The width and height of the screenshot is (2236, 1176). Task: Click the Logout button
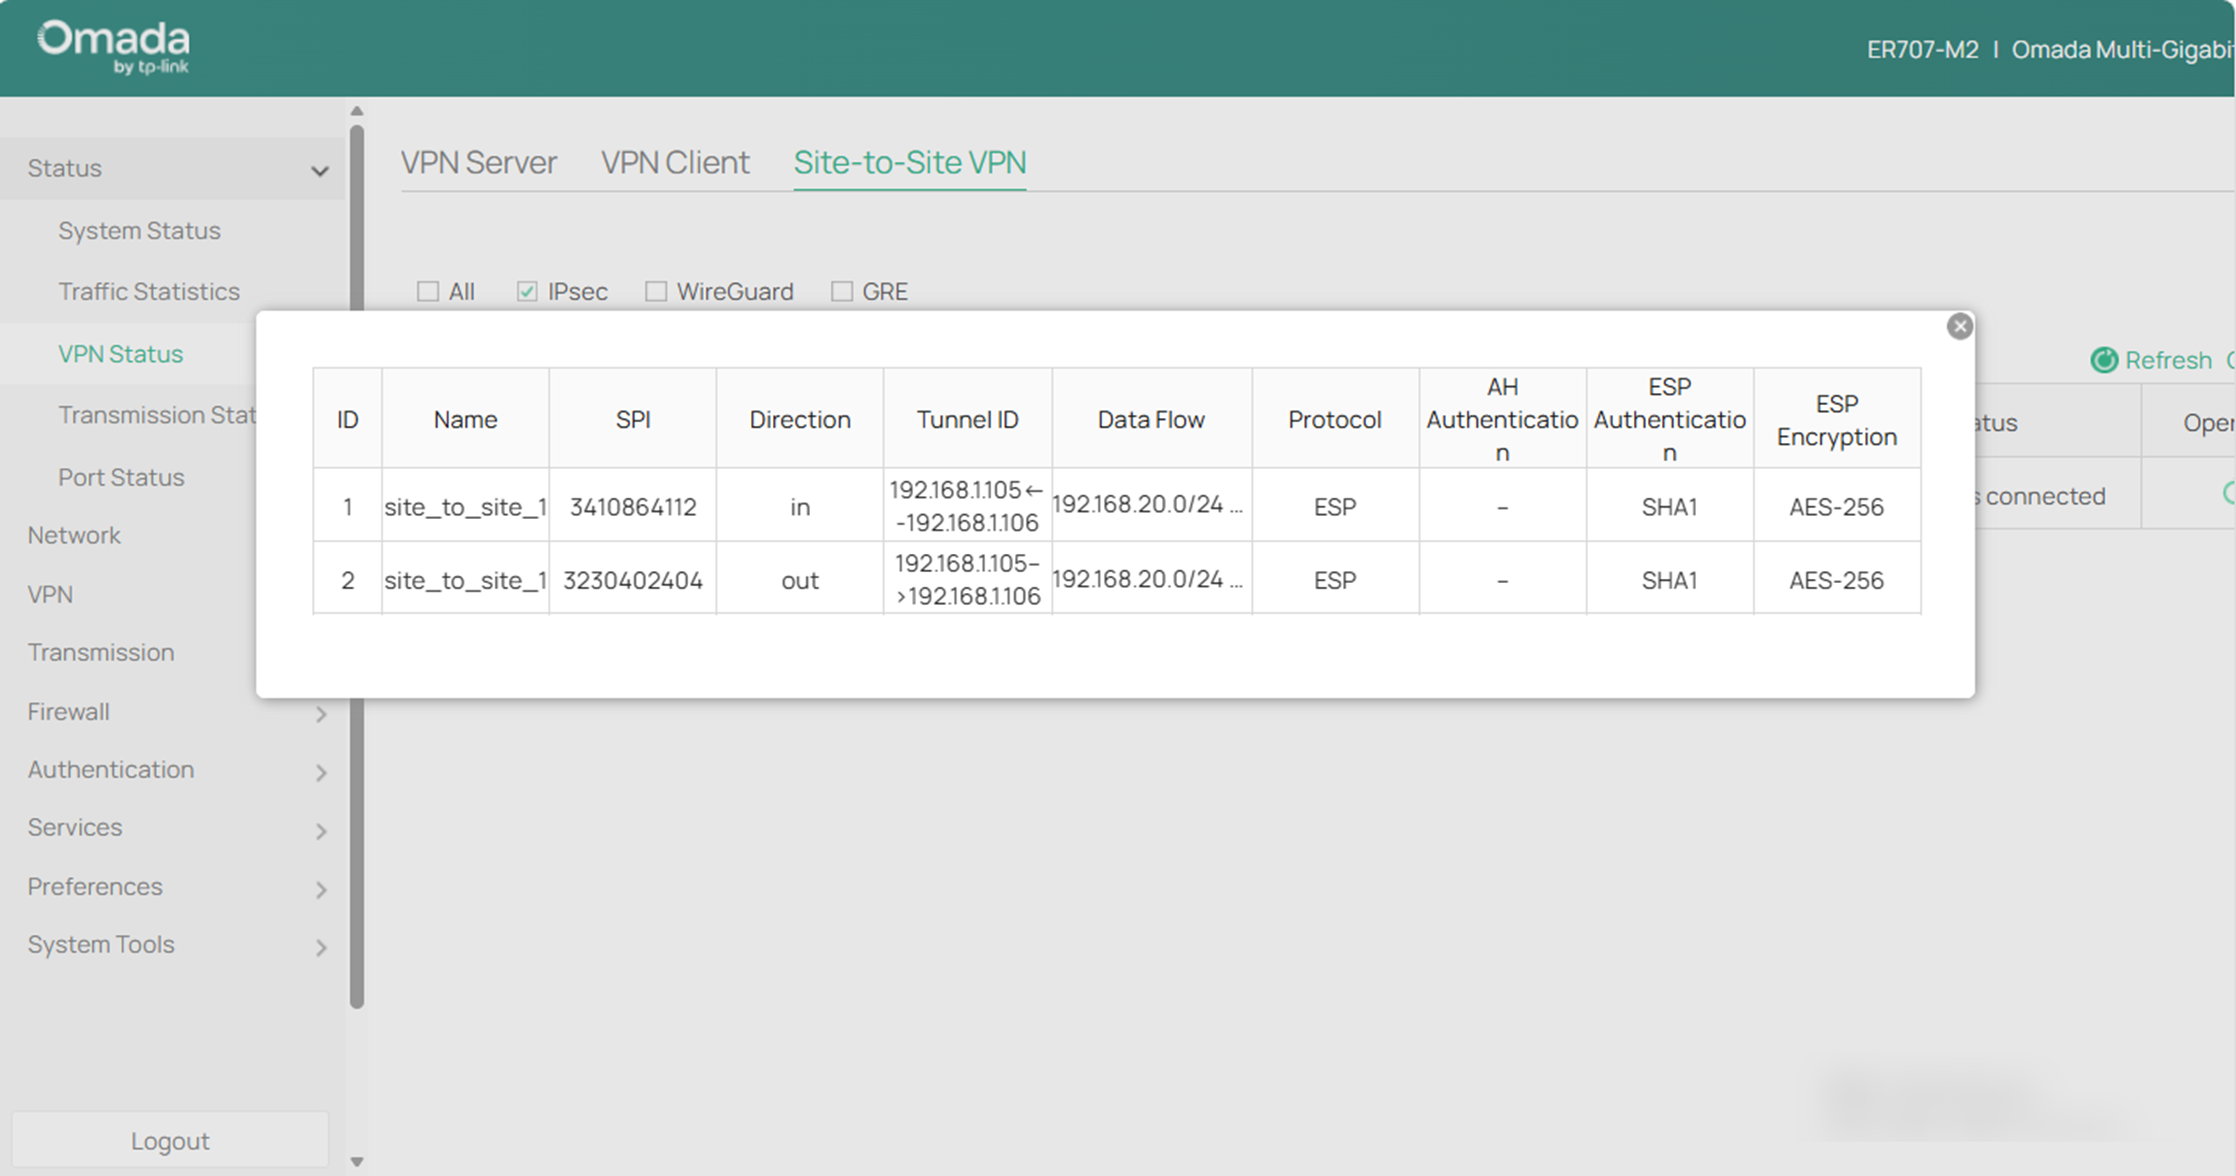coord(170,1140)
